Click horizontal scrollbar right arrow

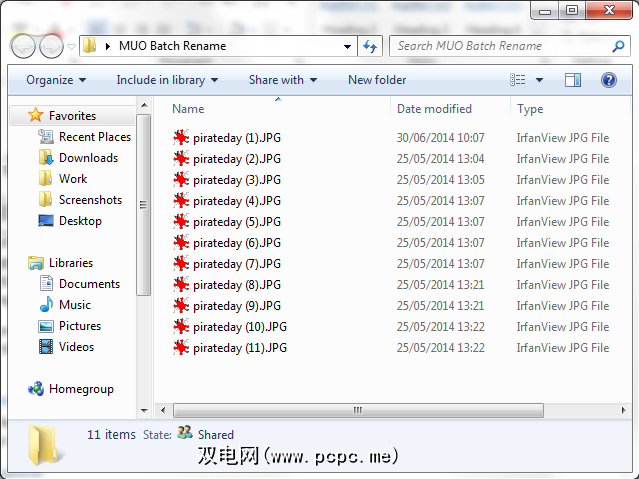point(623,410)
